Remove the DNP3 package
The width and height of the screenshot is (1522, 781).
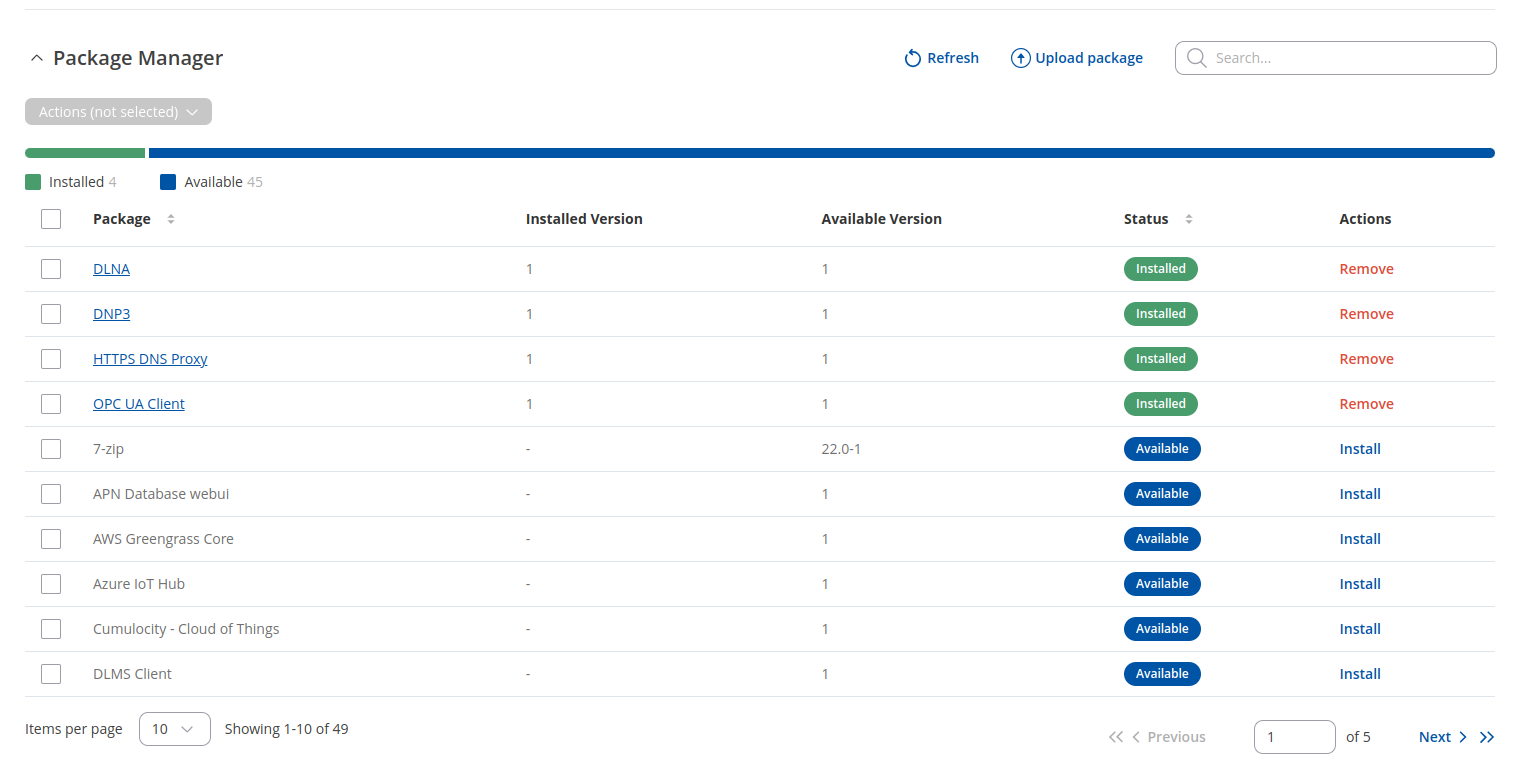(1366, 314)
